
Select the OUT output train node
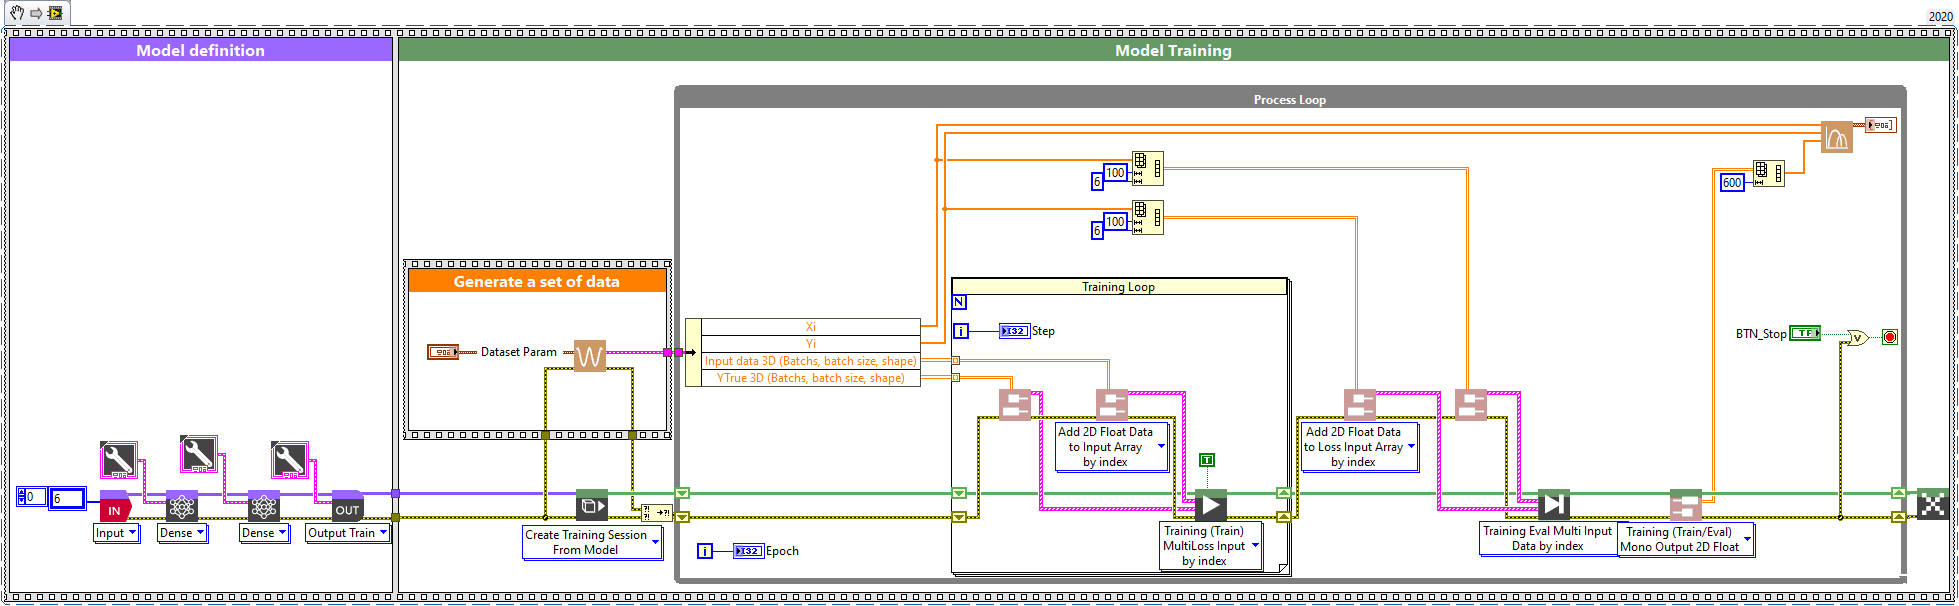[347, 507]
